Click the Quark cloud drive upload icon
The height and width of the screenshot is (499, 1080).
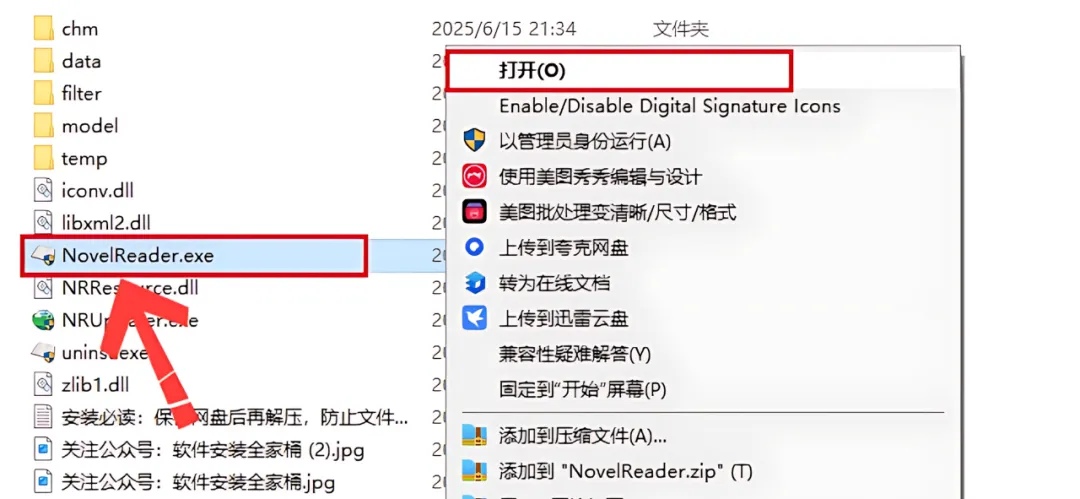click(475, 247)
